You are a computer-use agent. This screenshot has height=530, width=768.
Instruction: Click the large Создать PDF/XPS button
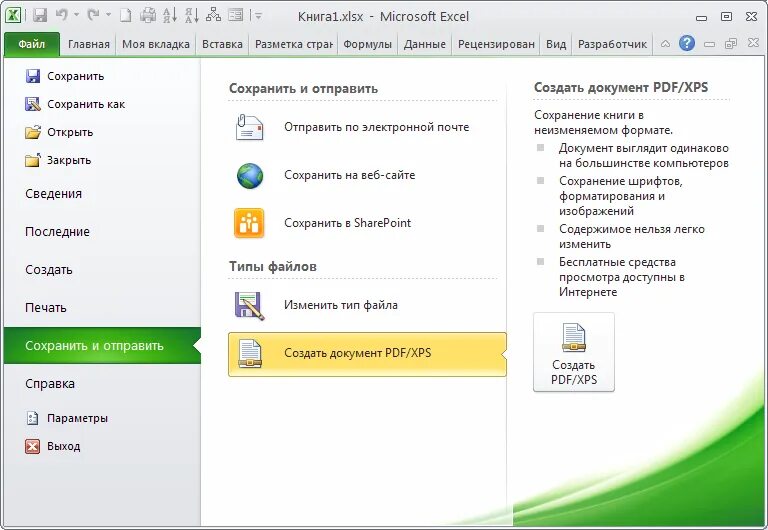point(574,352)
